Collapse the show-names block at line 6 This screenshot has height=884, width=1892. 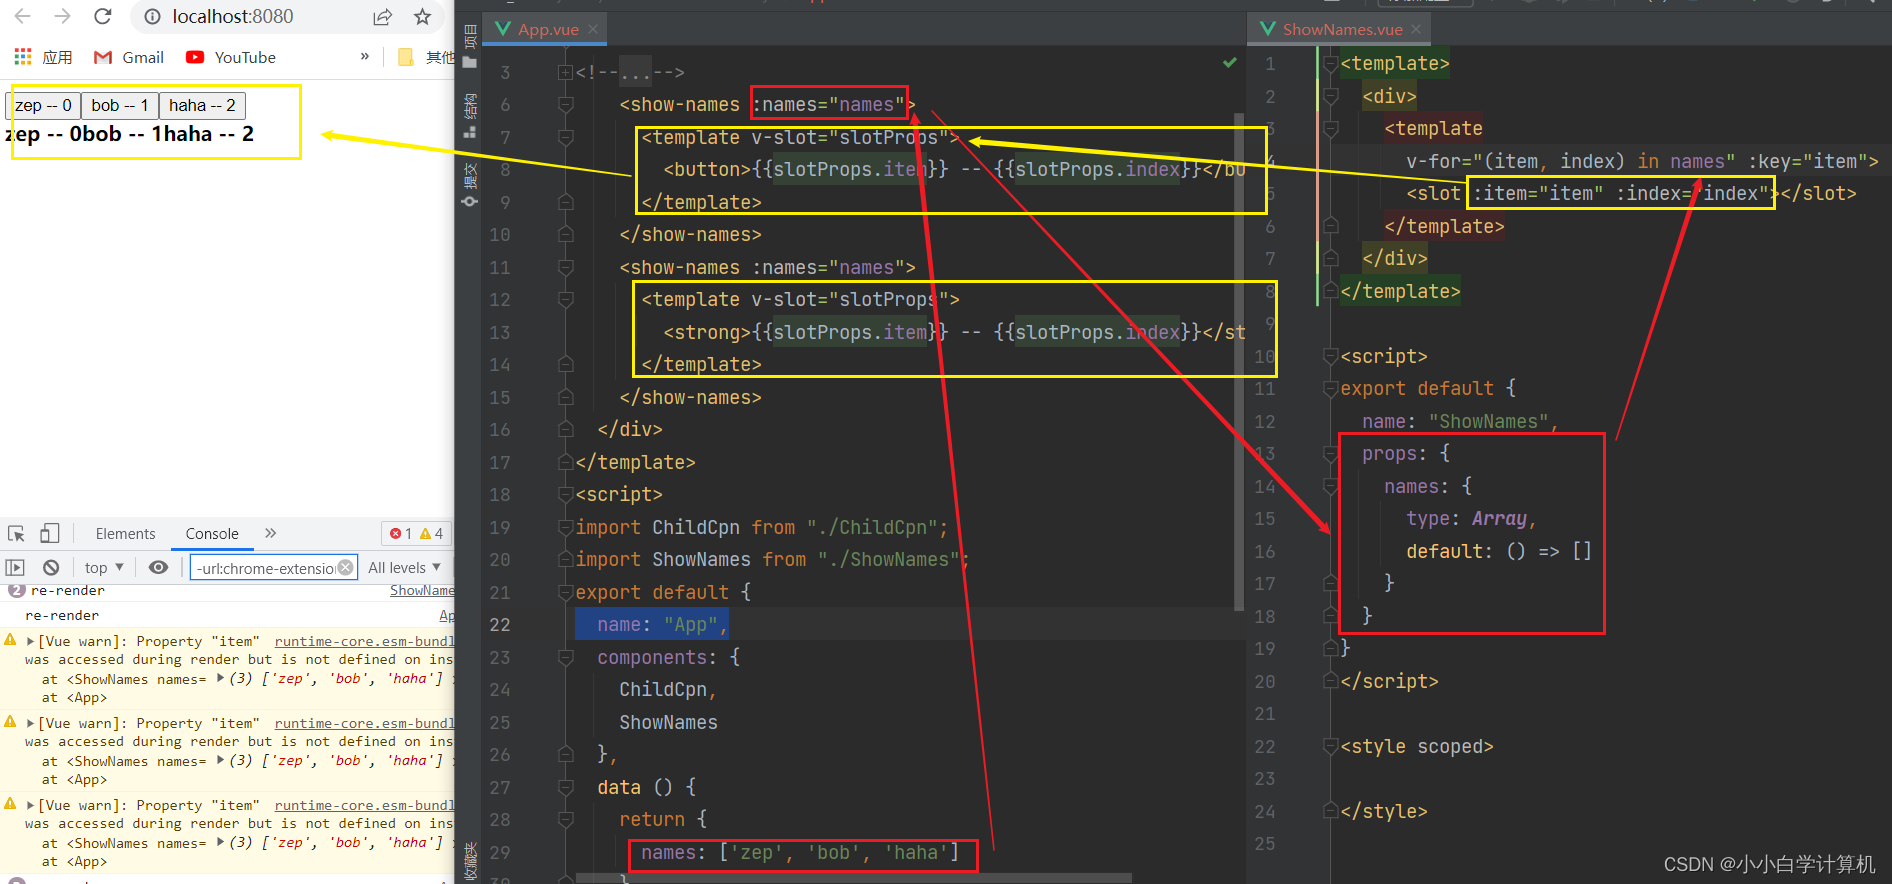coord(566,104)
